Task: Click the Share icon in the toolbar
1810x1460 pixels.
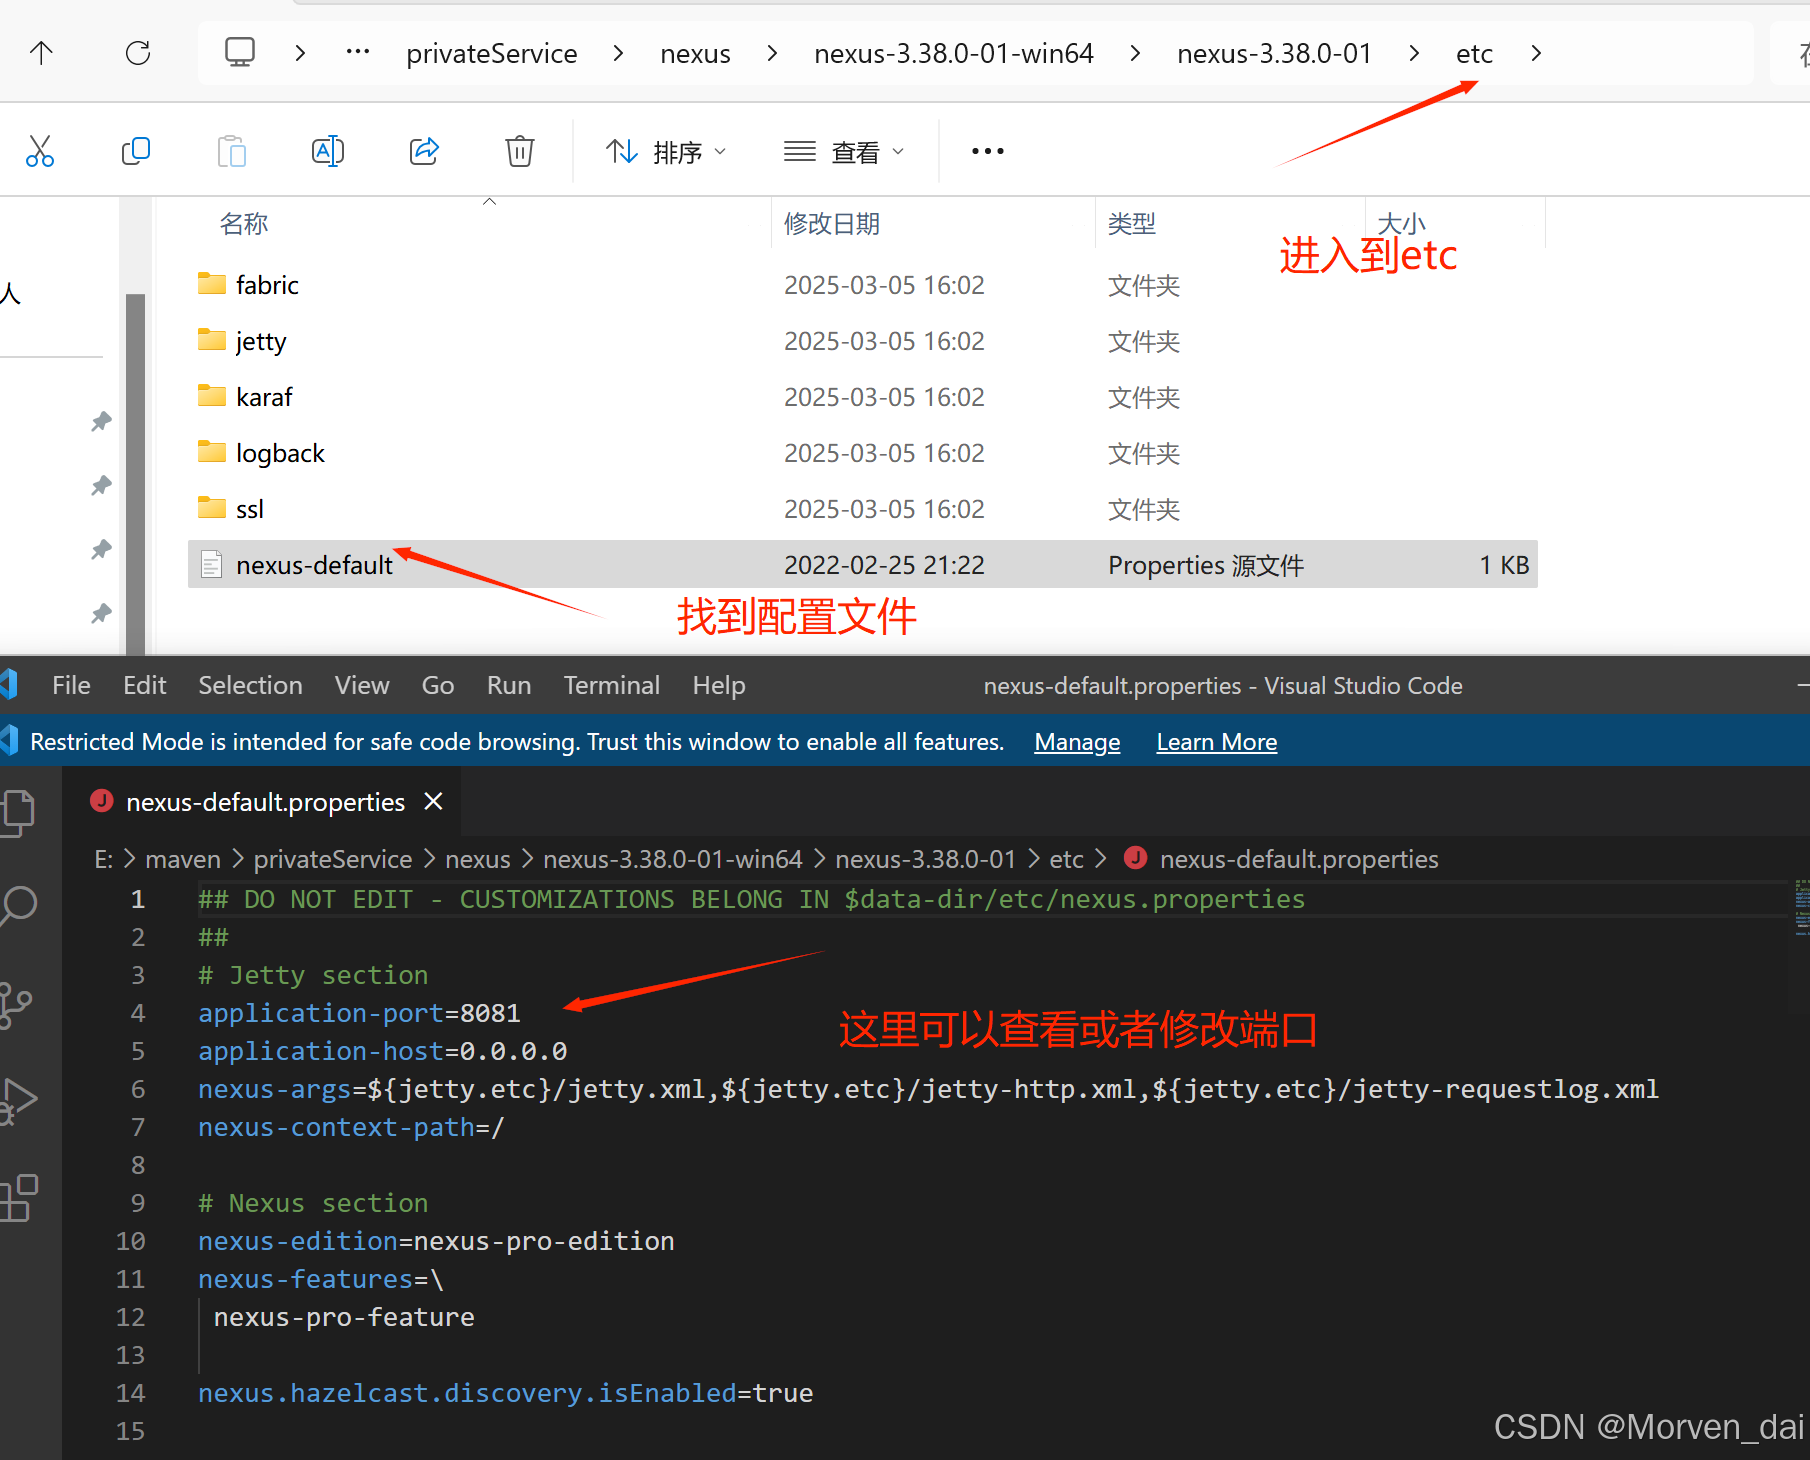Action: (x=424, y=150)
